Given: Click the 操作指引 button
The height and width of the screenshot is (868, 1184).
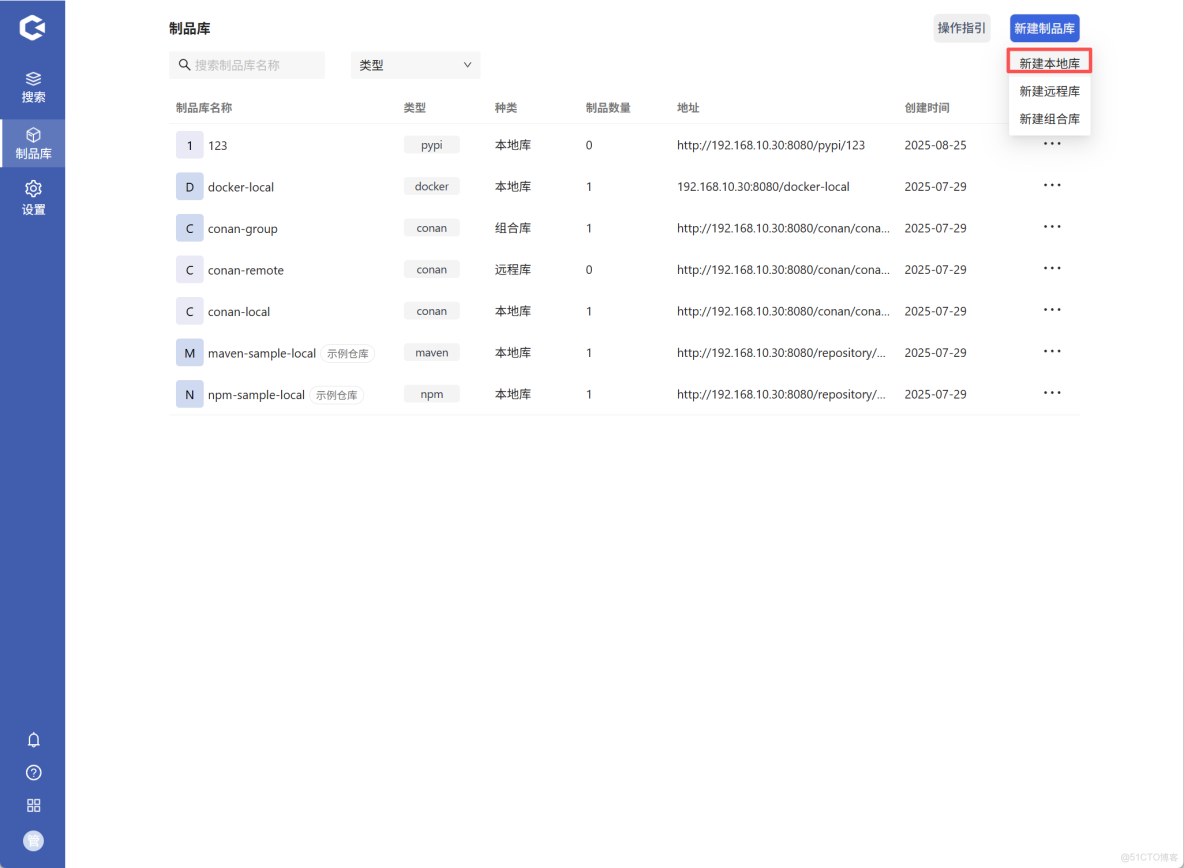Looking at the screenshot, I should (961, 28).
